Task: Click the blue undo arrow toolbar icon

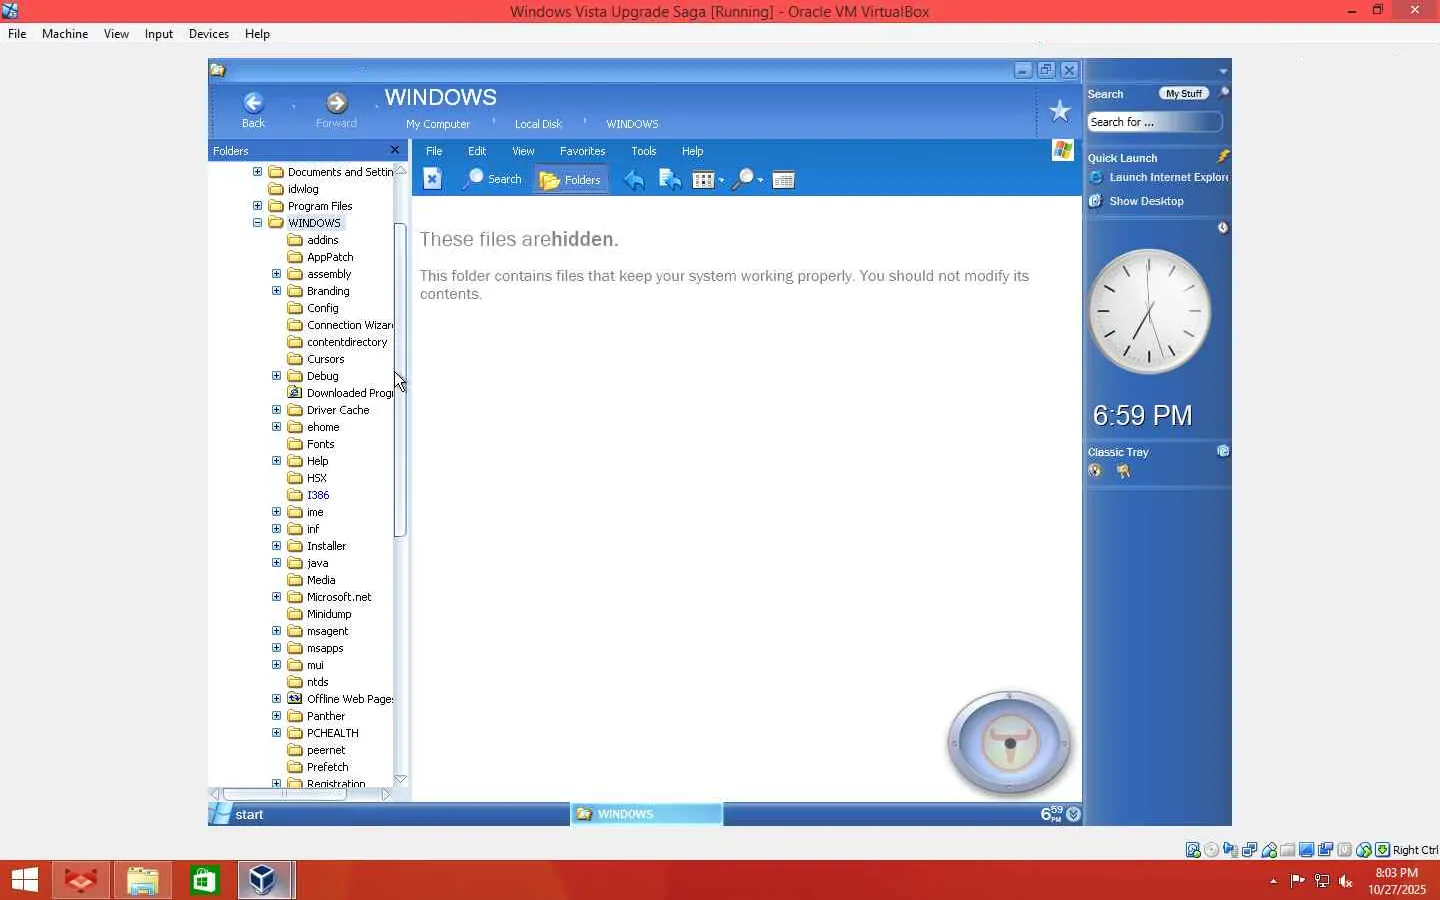Action: point(634,180)
